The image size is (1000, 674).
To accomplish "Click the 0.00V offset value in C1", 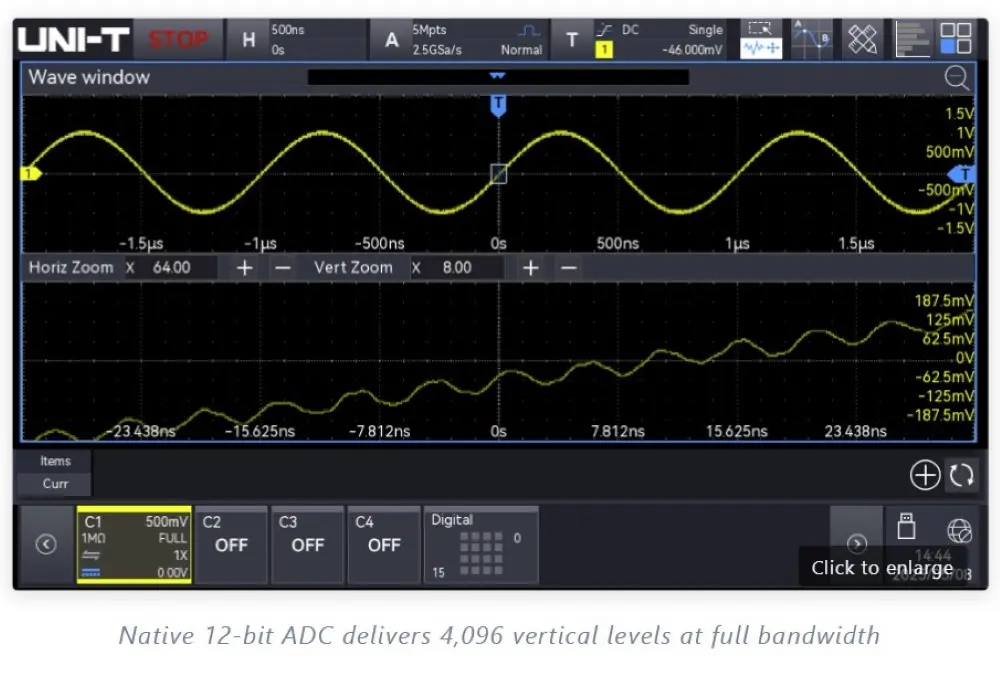I will point(172,573).
